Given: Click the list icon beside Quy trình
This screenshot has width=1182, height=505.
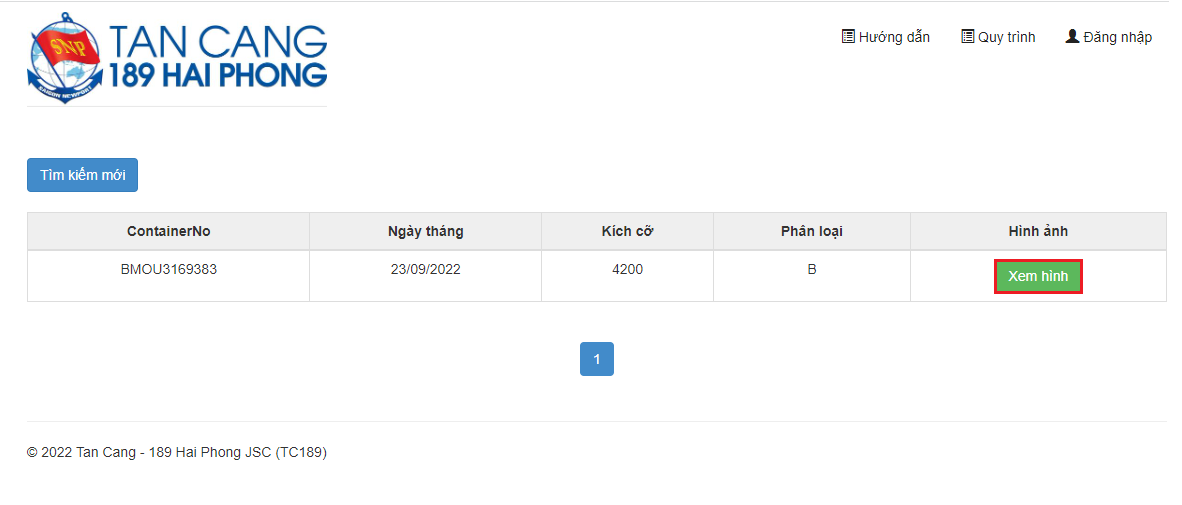Looking at the screenshot, I should (x=968, y=36).
